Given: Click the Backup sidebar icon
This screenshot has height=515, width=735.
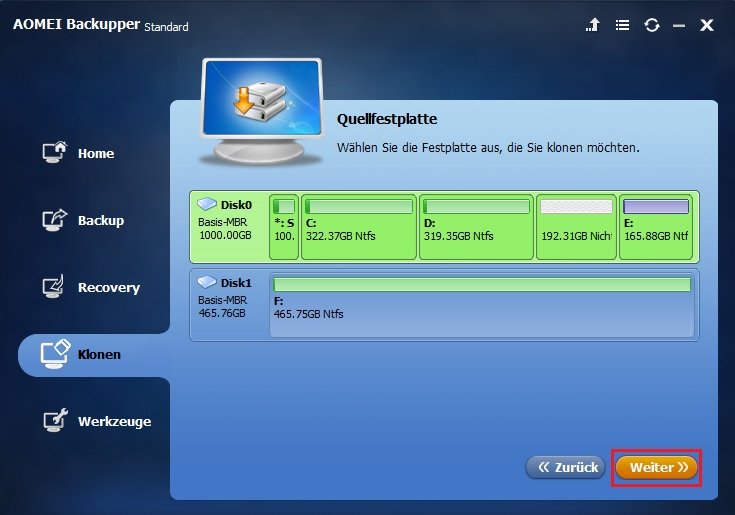Looking at the screenshot, I should click(x=55, y=220).
